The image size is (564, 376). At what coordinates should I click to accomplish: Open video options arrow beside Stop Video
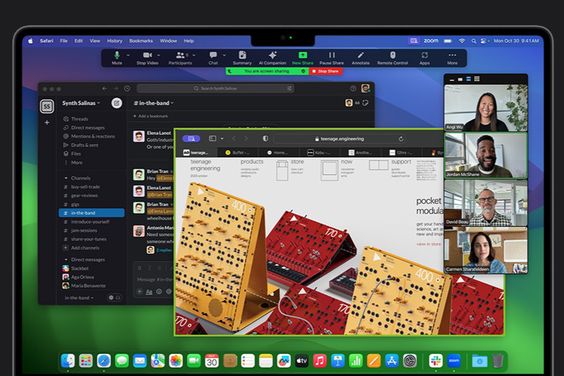pos(159,55)
